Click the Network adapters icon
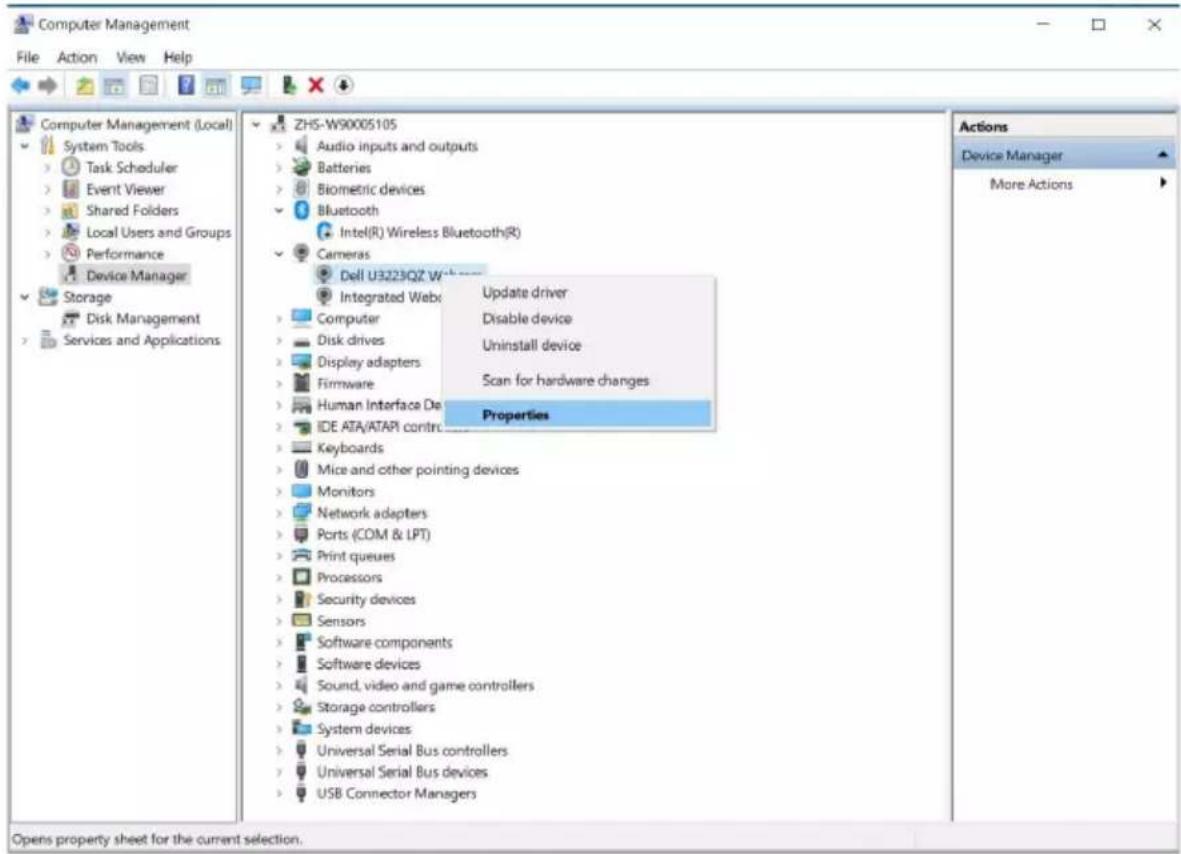The image size is (1181, 854). 301,512
